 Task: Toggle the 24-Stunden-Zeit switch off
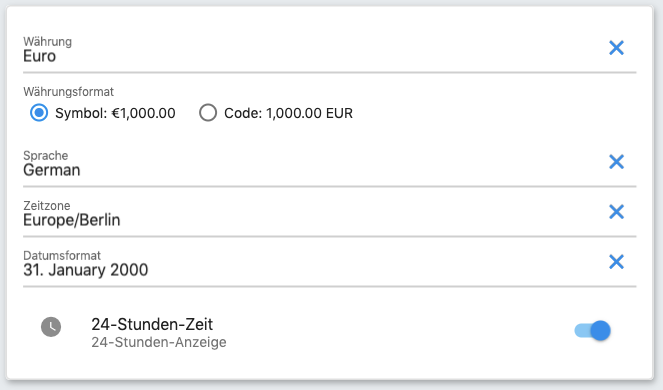click(x=592, y=330)
